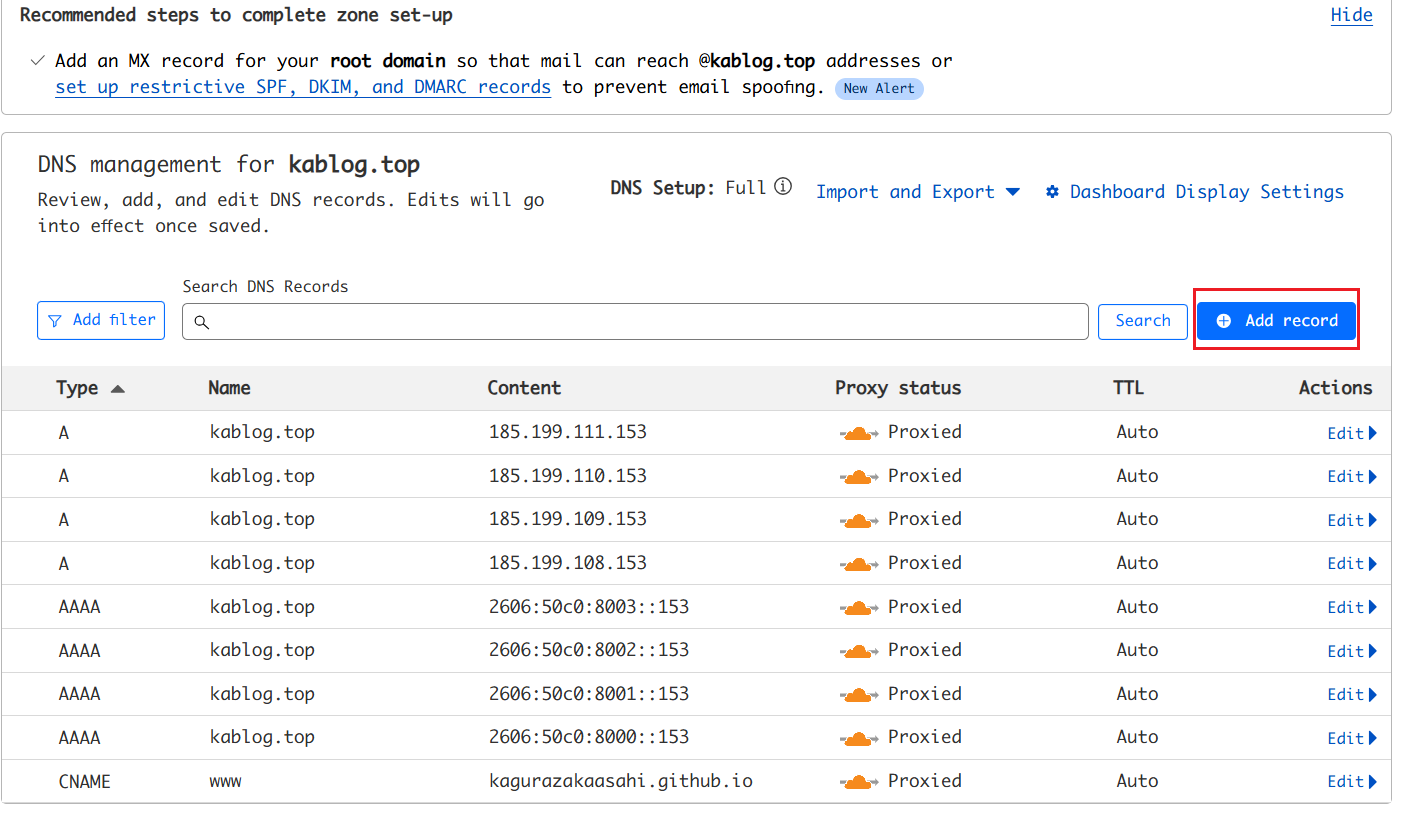1401x820 pixels.
Task: Click the orange cloud for 185.199.111.153
Action: click(857, 433)
